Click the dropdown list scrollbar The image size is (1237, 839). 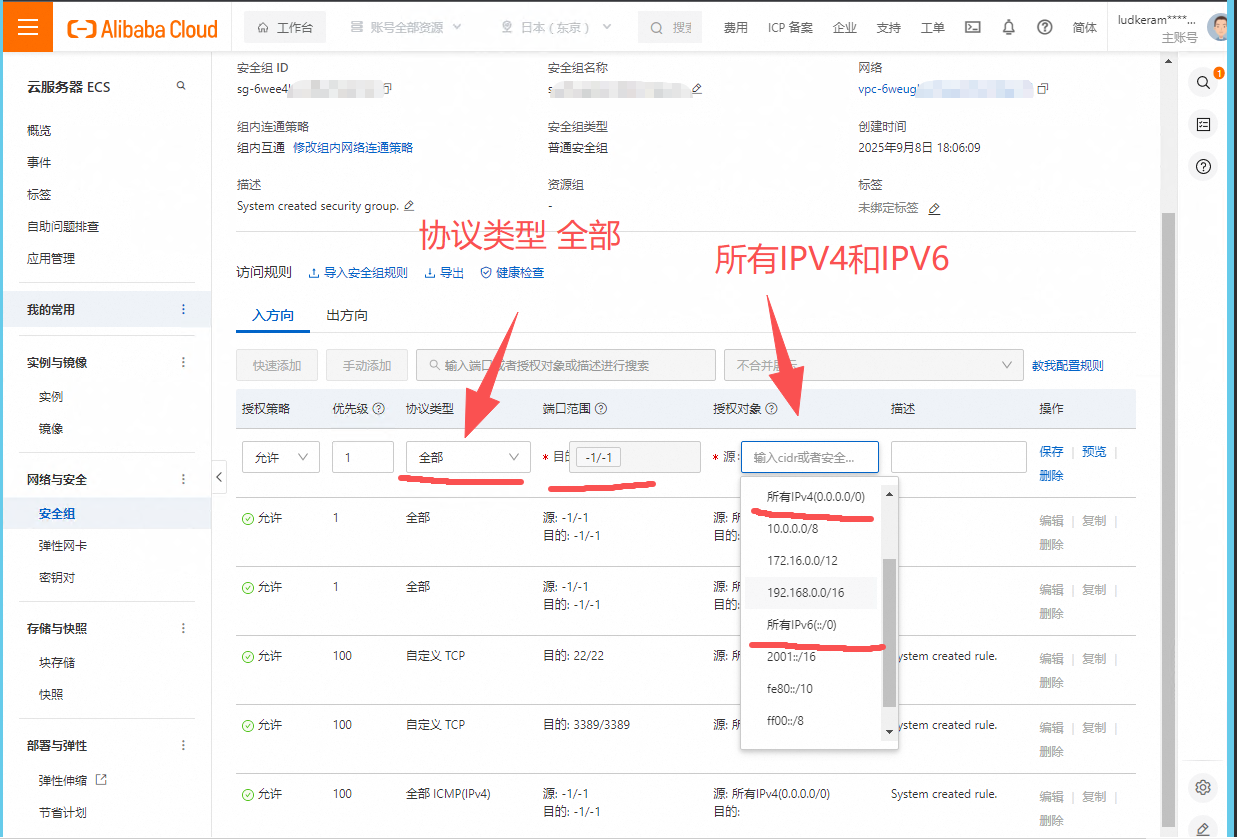889,630
